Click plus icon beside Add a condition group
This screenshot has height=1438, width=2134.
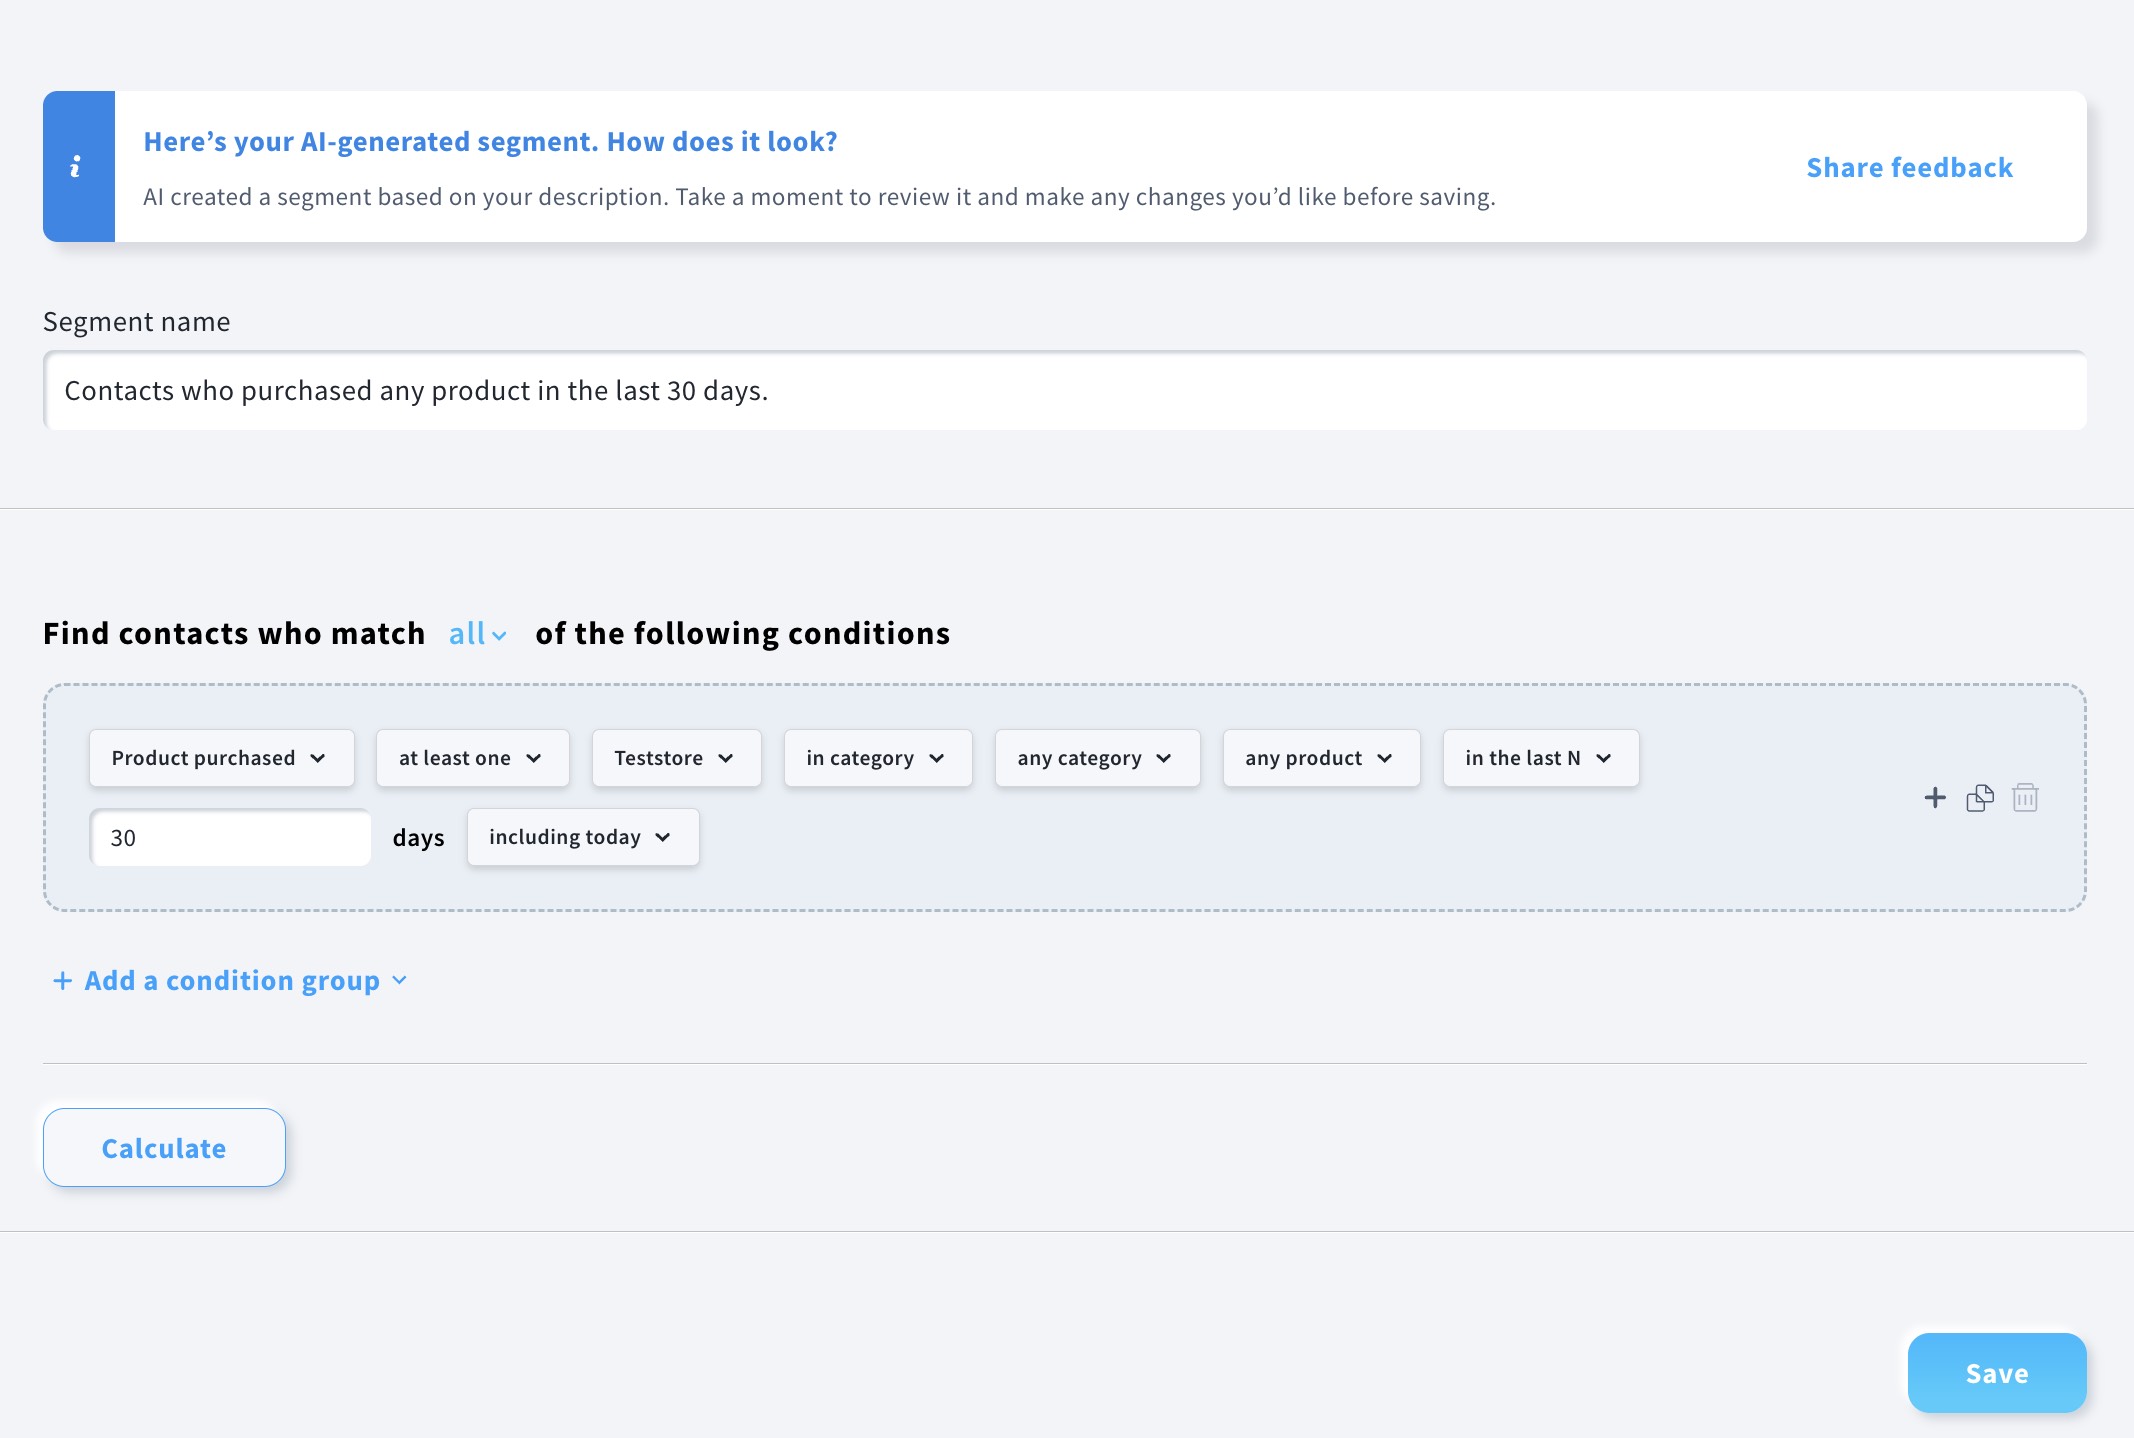coord(62,981)
